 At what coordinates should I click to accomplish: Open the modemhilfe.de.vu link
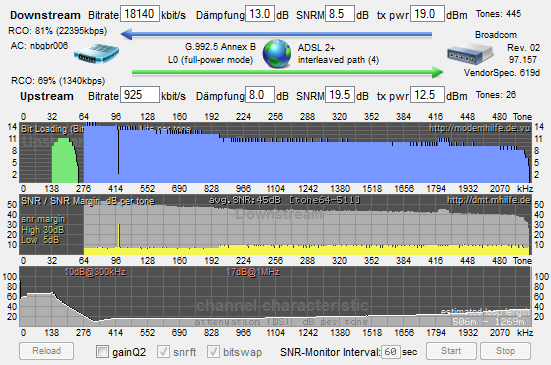tap(480, 128)
